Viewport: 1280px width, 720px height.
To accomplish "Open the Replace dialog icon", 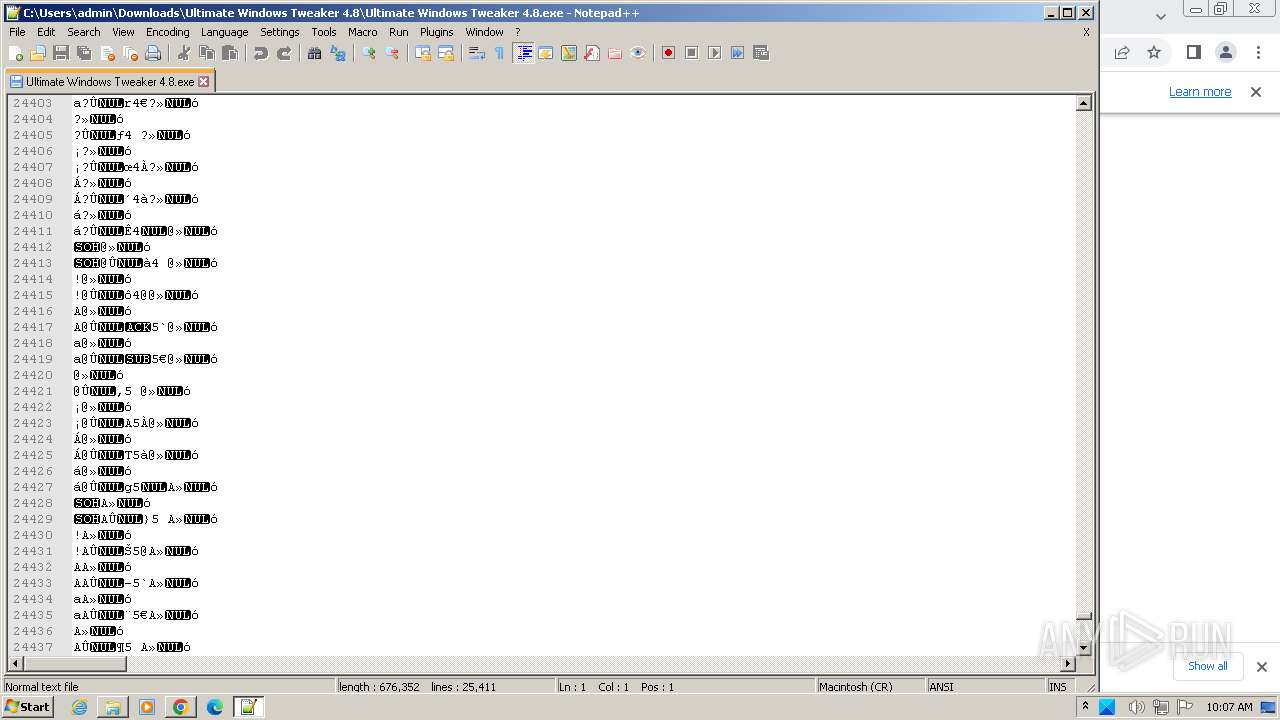I will click(x=338, y=53).
